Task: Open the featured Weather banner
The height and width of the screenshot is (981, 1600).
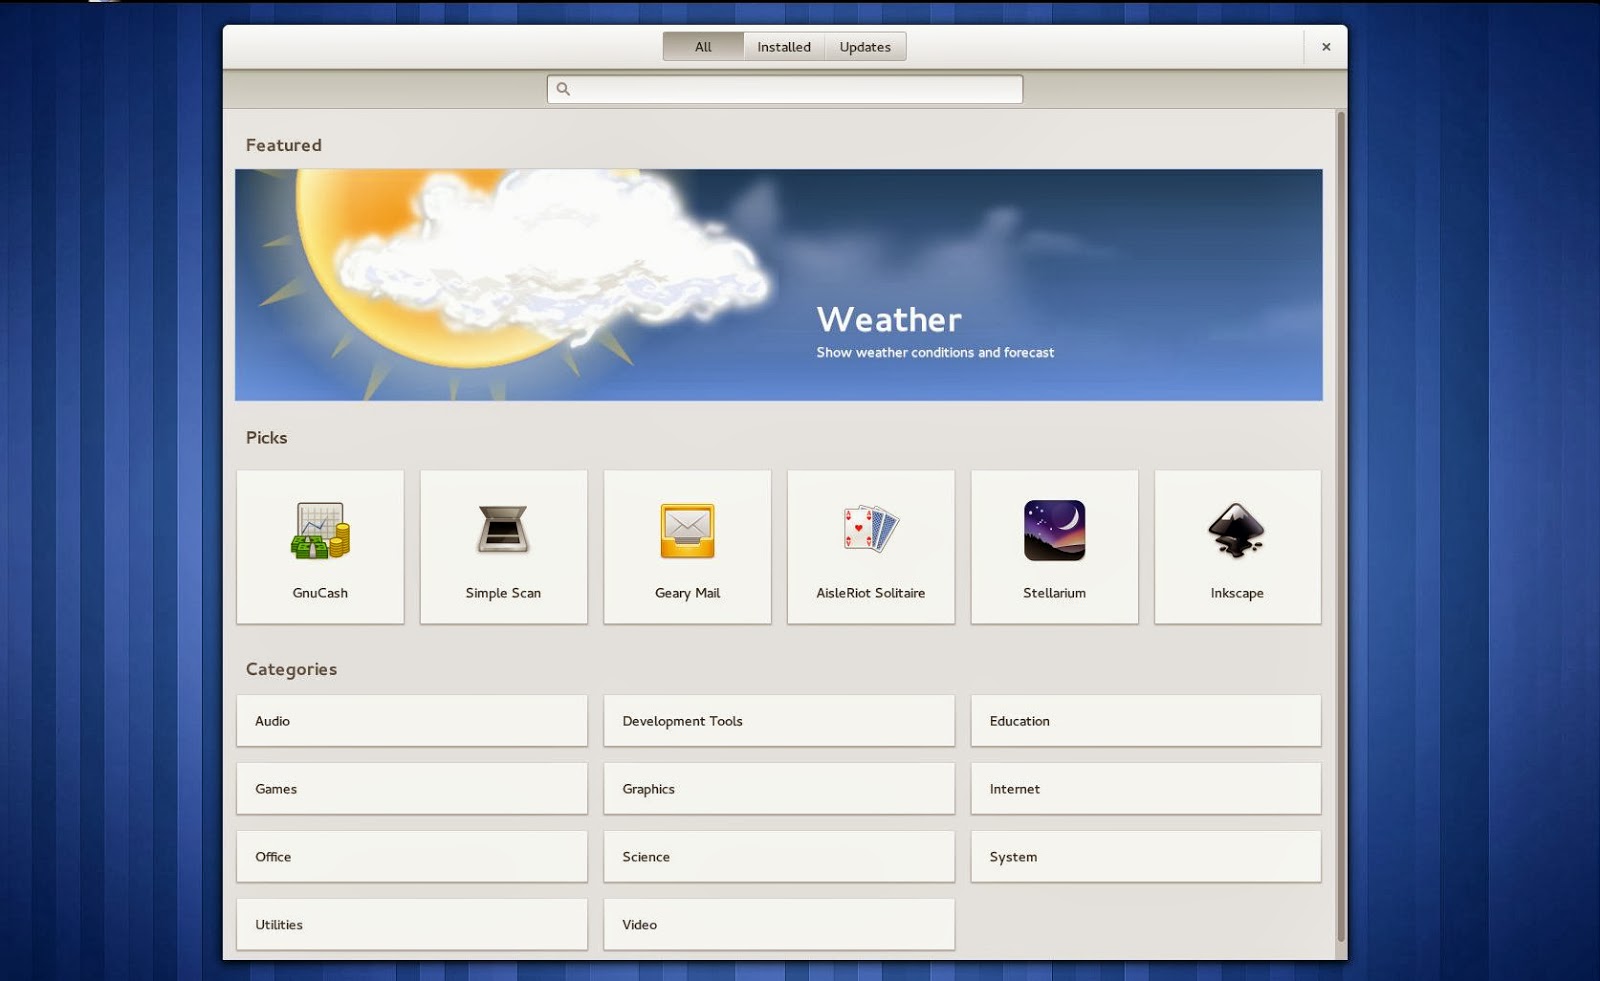Action: click(778, 285)
